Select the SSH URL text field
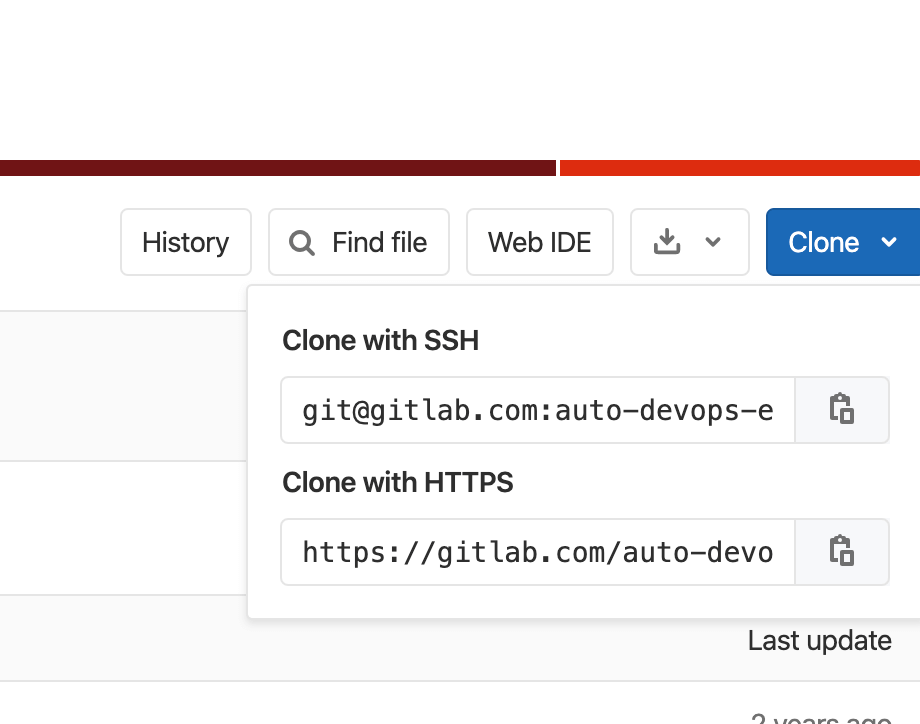This screenshot has width=920, height=724. (537, 410)
